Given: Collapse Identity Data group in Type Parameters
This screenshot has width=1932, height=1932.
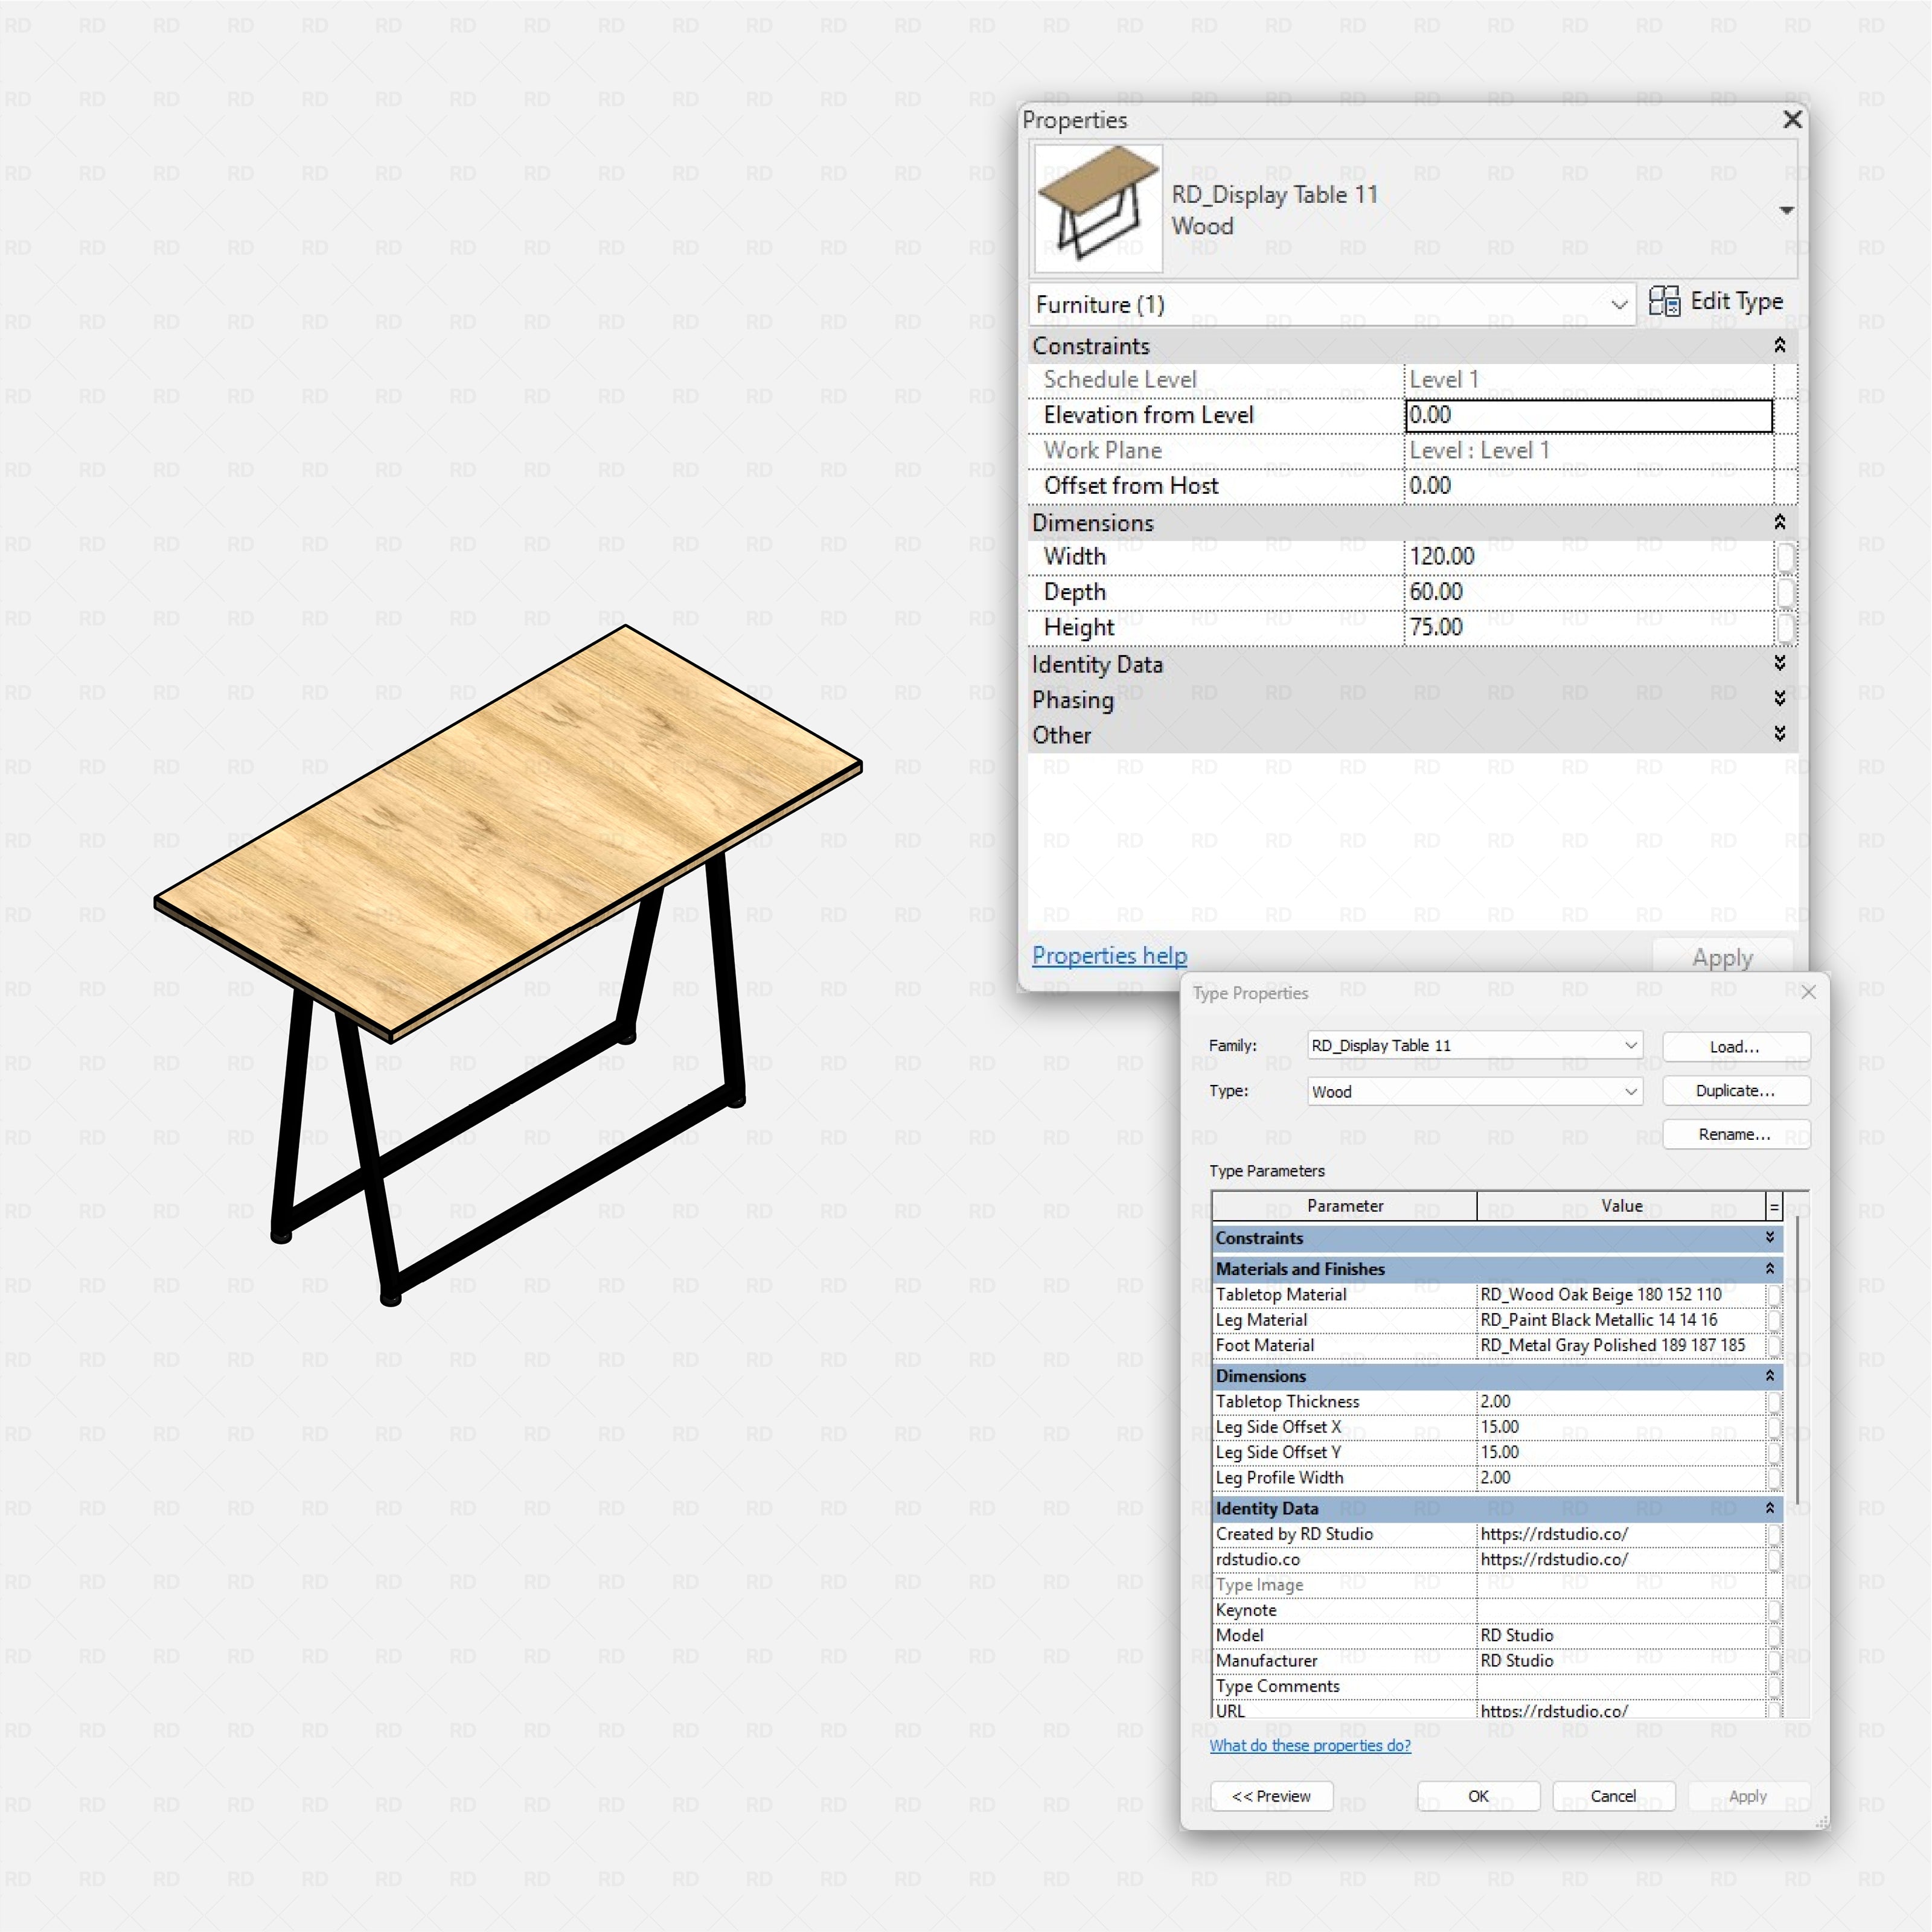Looking at the screenshot, I should pos(1770,1507).
